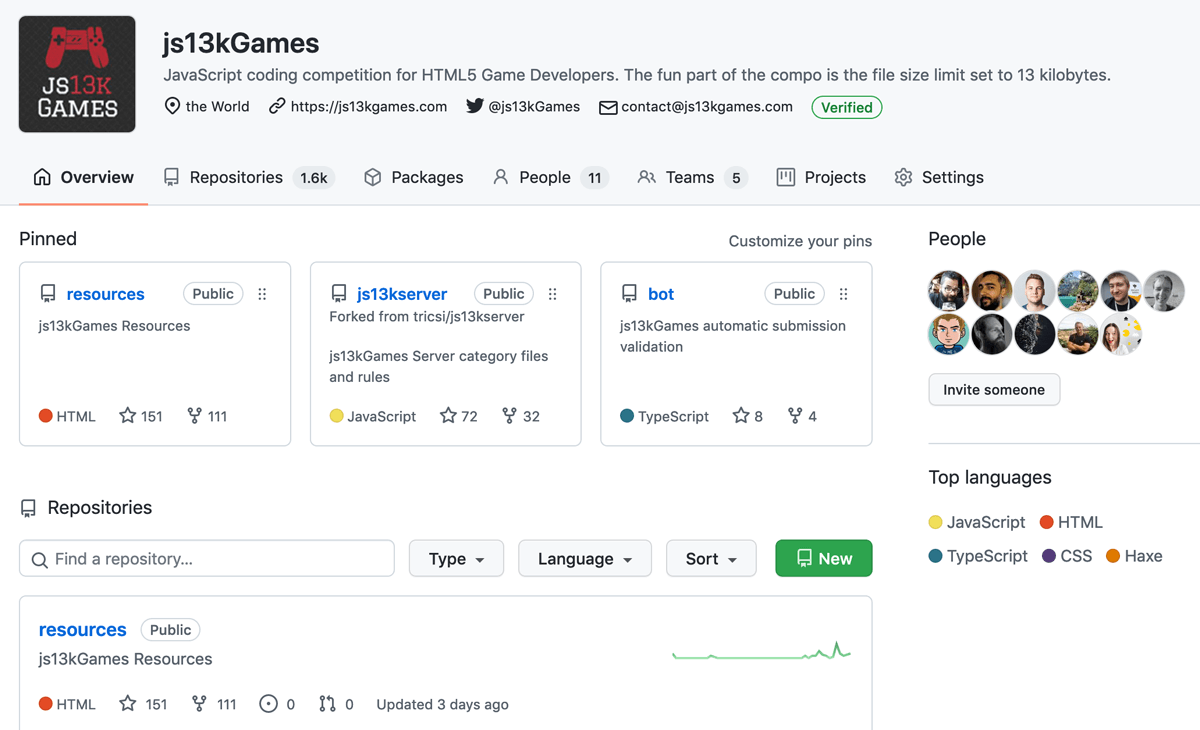
Task: Open the Type filter dropdown
Action: tap(456, 558)
